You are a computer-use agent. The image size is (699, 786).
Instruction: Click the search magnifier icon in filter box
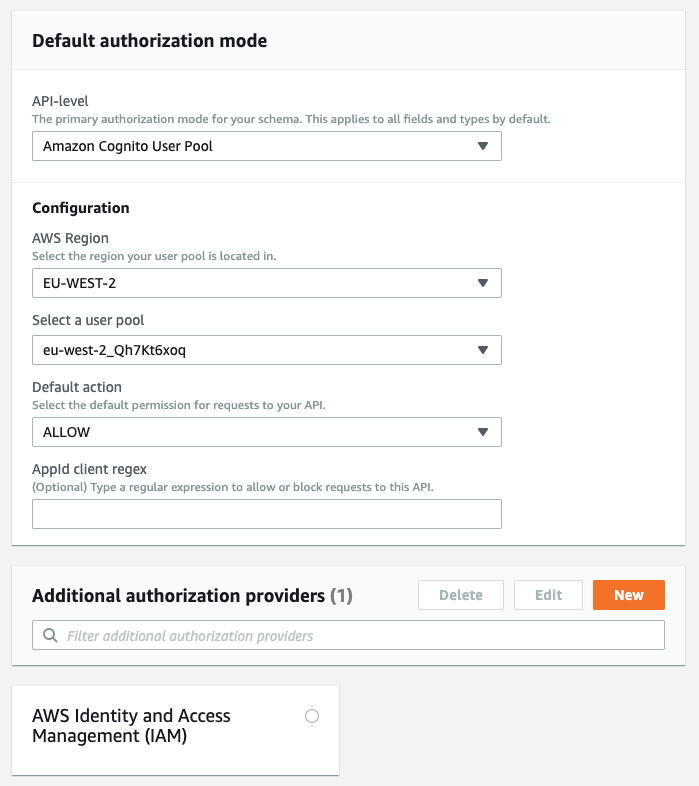(50, 635)
